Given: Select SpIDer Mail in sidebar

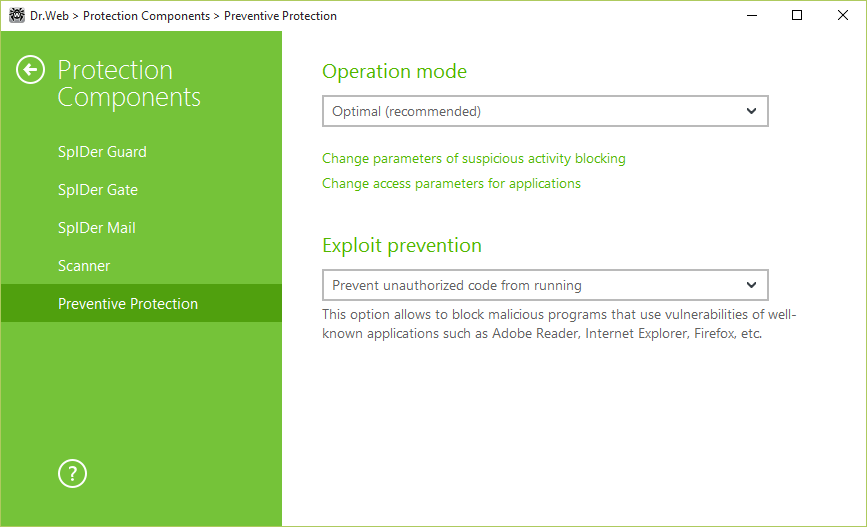Looking at the screenshot, I should pos(97,228).
